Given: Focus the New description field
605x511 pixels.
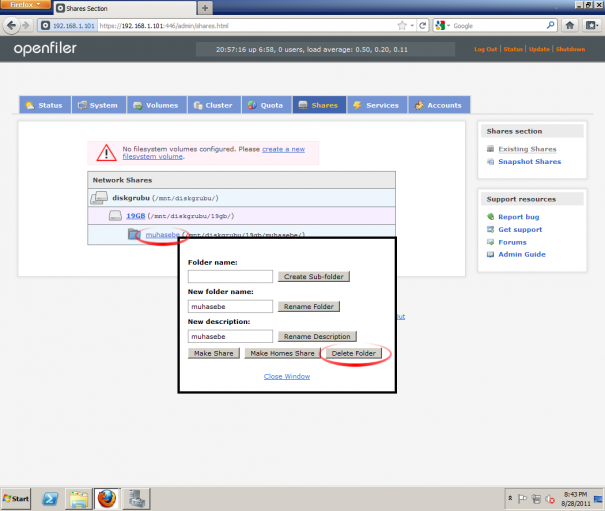Looking at the screenshot, I should tap(230, 336).
